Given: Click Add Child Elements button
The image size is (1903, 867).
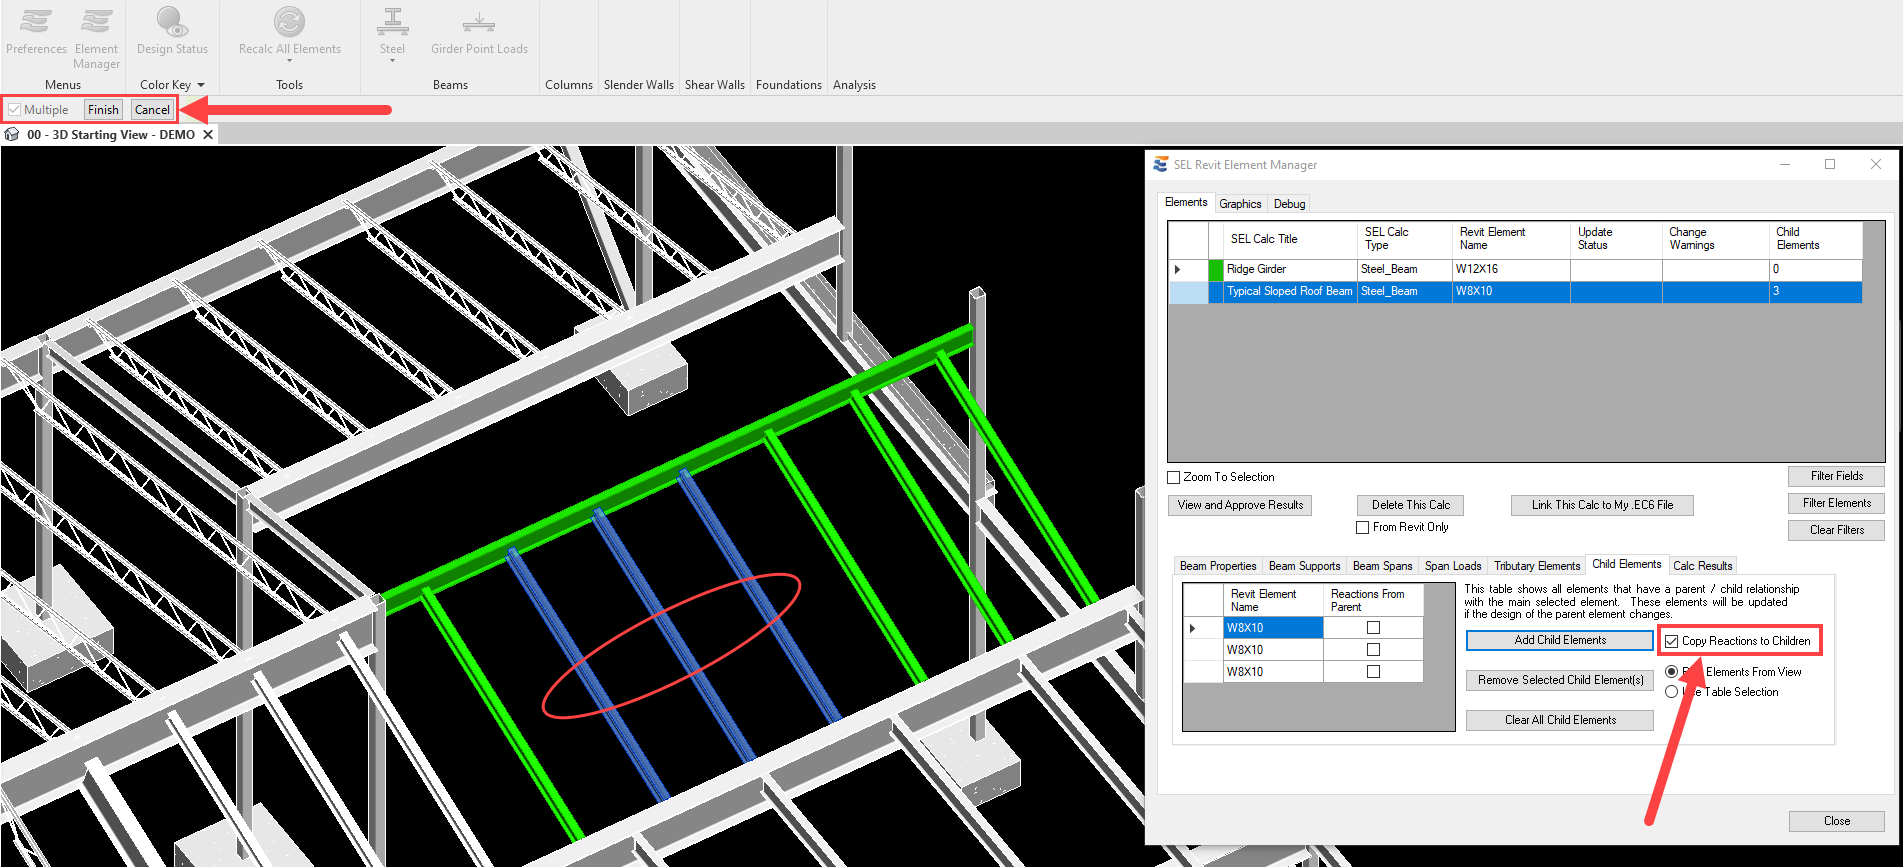Looking at the screenshot, I should coord(1560,640).
